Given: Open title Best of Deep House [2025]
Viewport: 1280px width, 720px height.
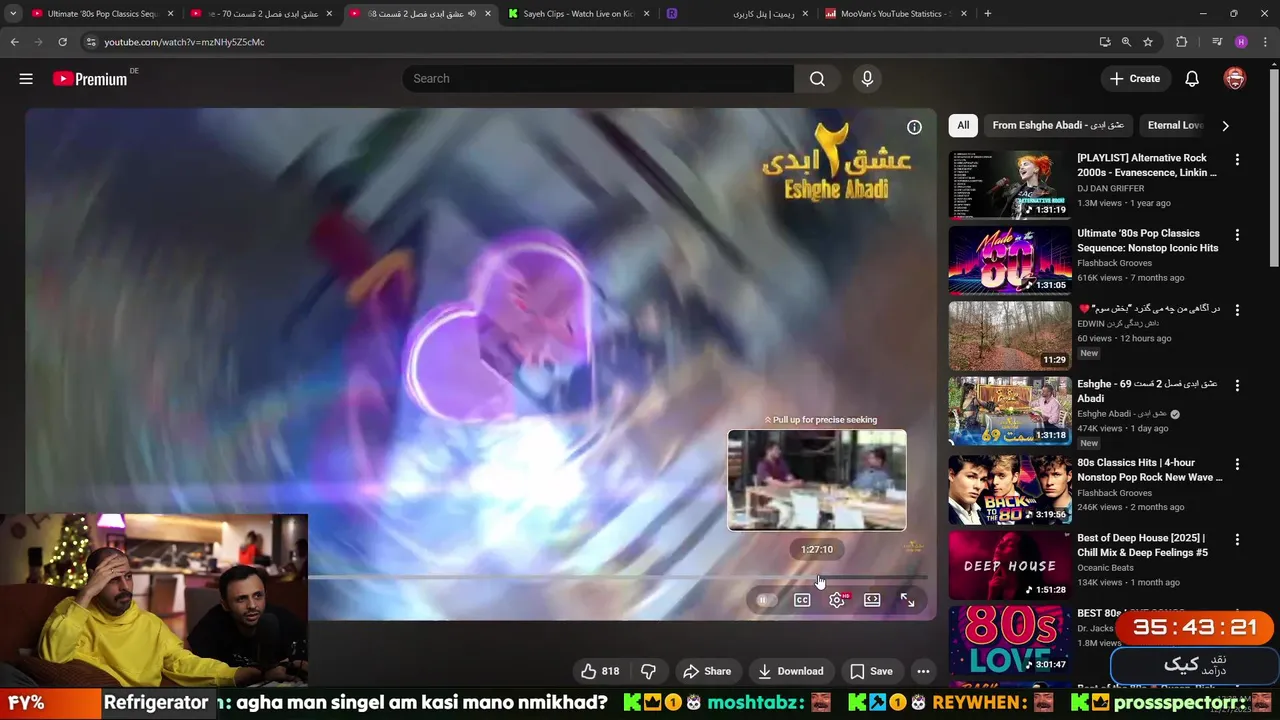Looking at the screenshot, I should click(x=1141, y=545).
